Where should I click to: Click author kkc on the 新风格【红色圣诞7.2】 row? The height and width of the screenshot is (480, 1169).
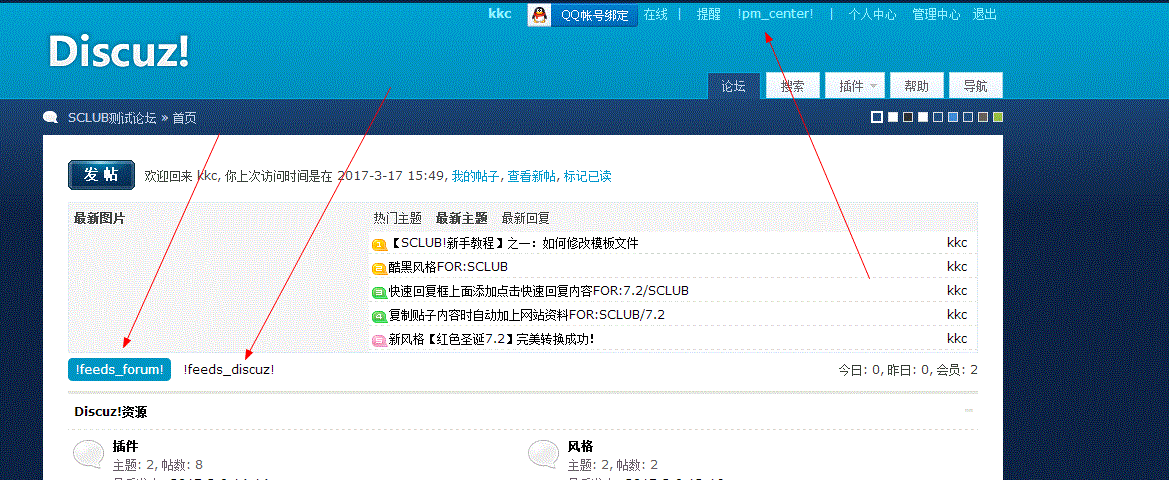pos(957,339)
